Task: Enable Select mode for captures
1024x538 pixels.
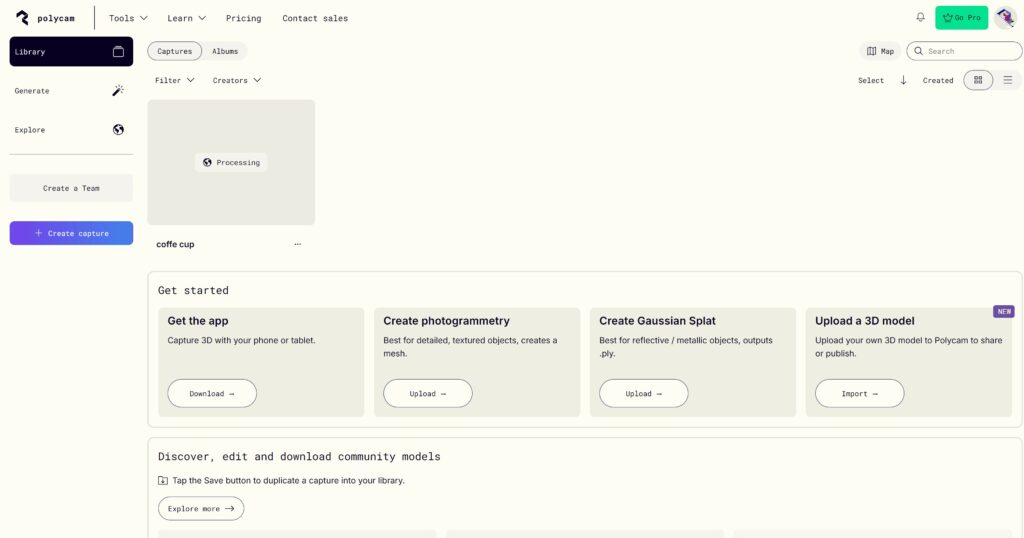Action: point(871,80)
